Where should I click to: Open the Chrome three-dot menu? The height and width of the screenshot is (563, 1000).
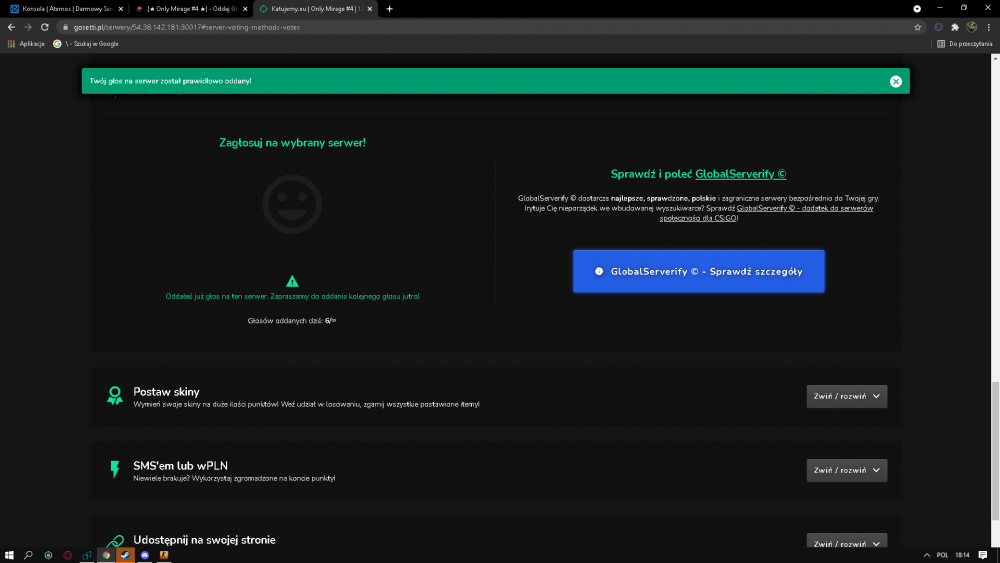pos(989,27)
